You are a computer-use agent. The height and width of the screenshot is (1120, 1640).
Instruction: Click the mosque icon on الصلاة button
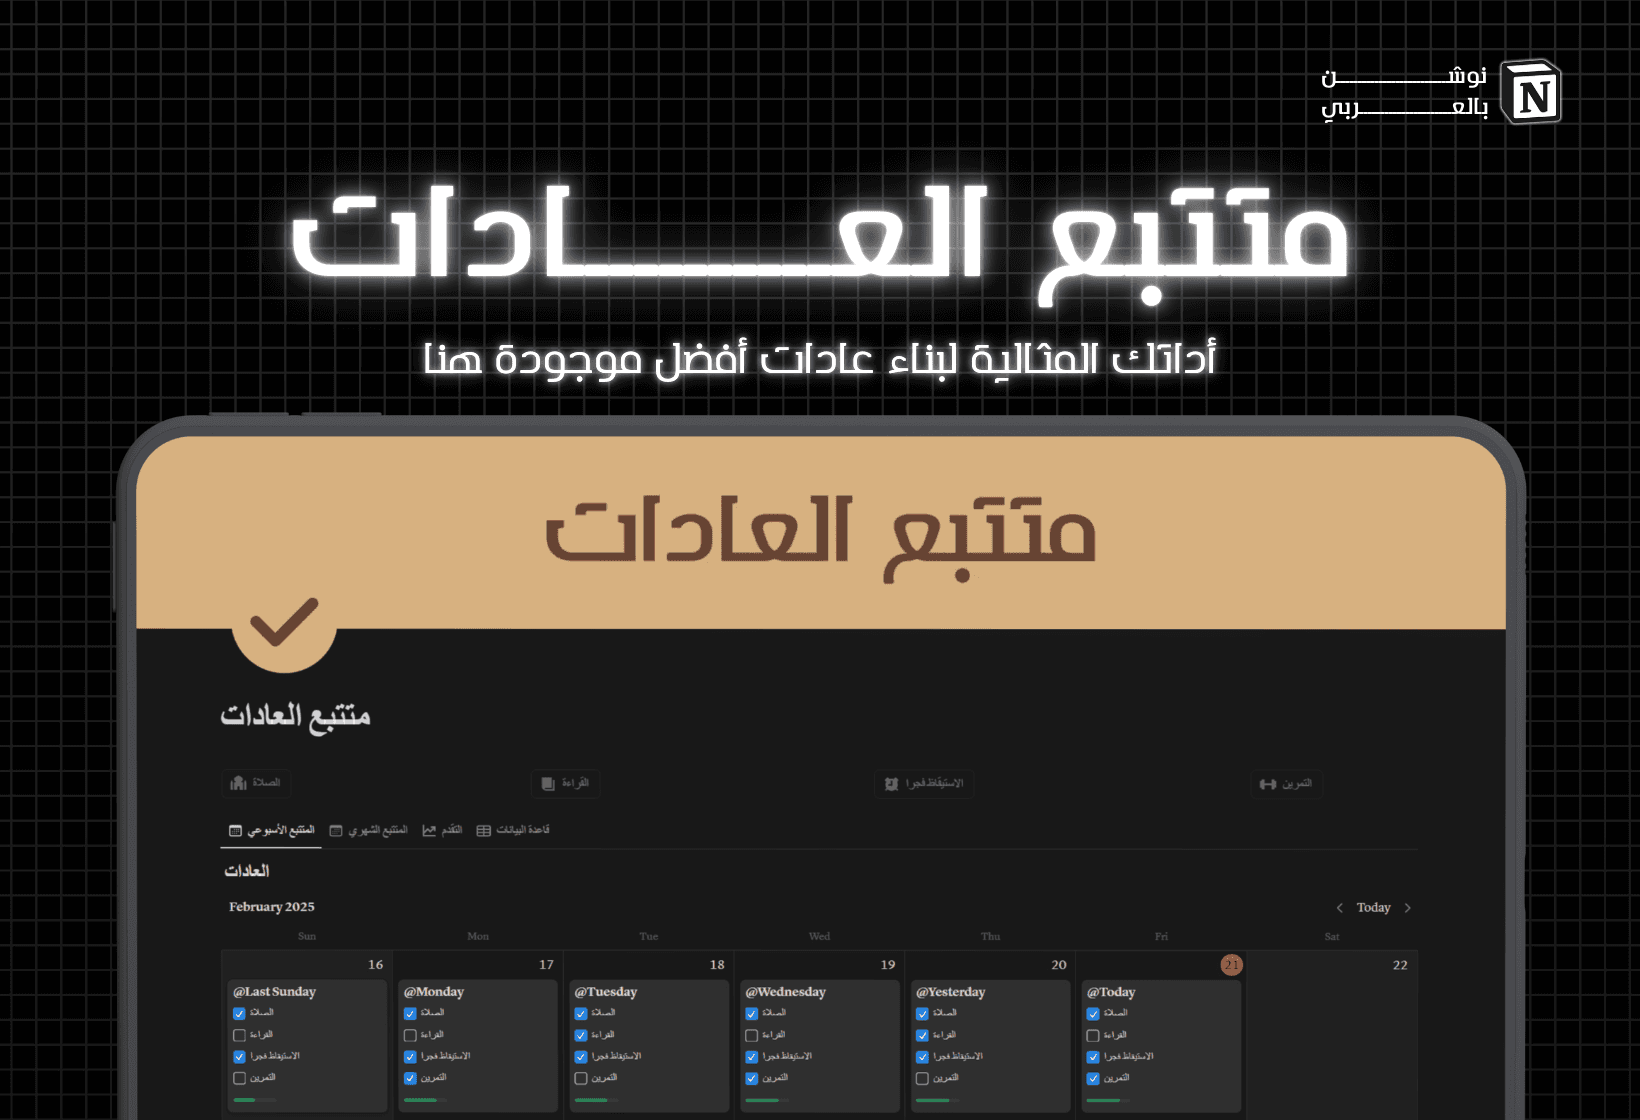coord(238,783)
